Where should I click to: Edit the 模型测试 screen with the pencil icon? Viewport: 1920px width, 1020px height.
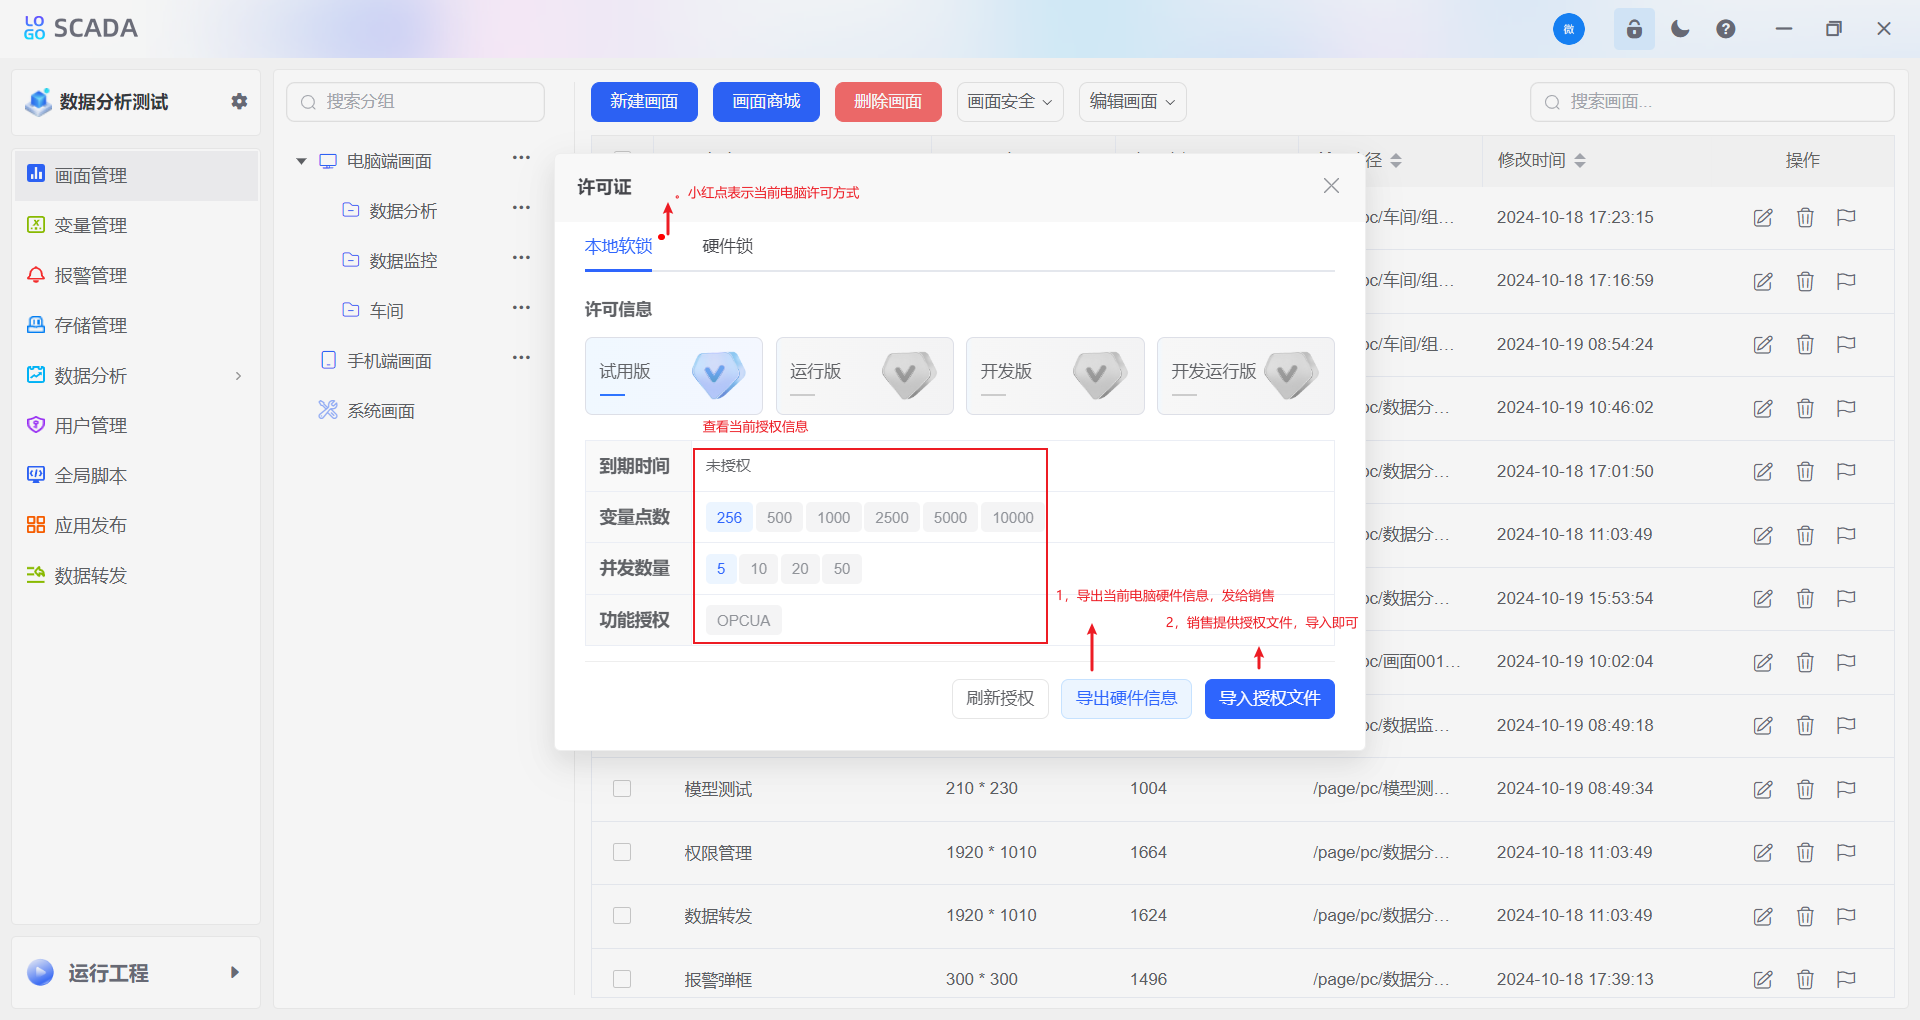click(1762, 789)
